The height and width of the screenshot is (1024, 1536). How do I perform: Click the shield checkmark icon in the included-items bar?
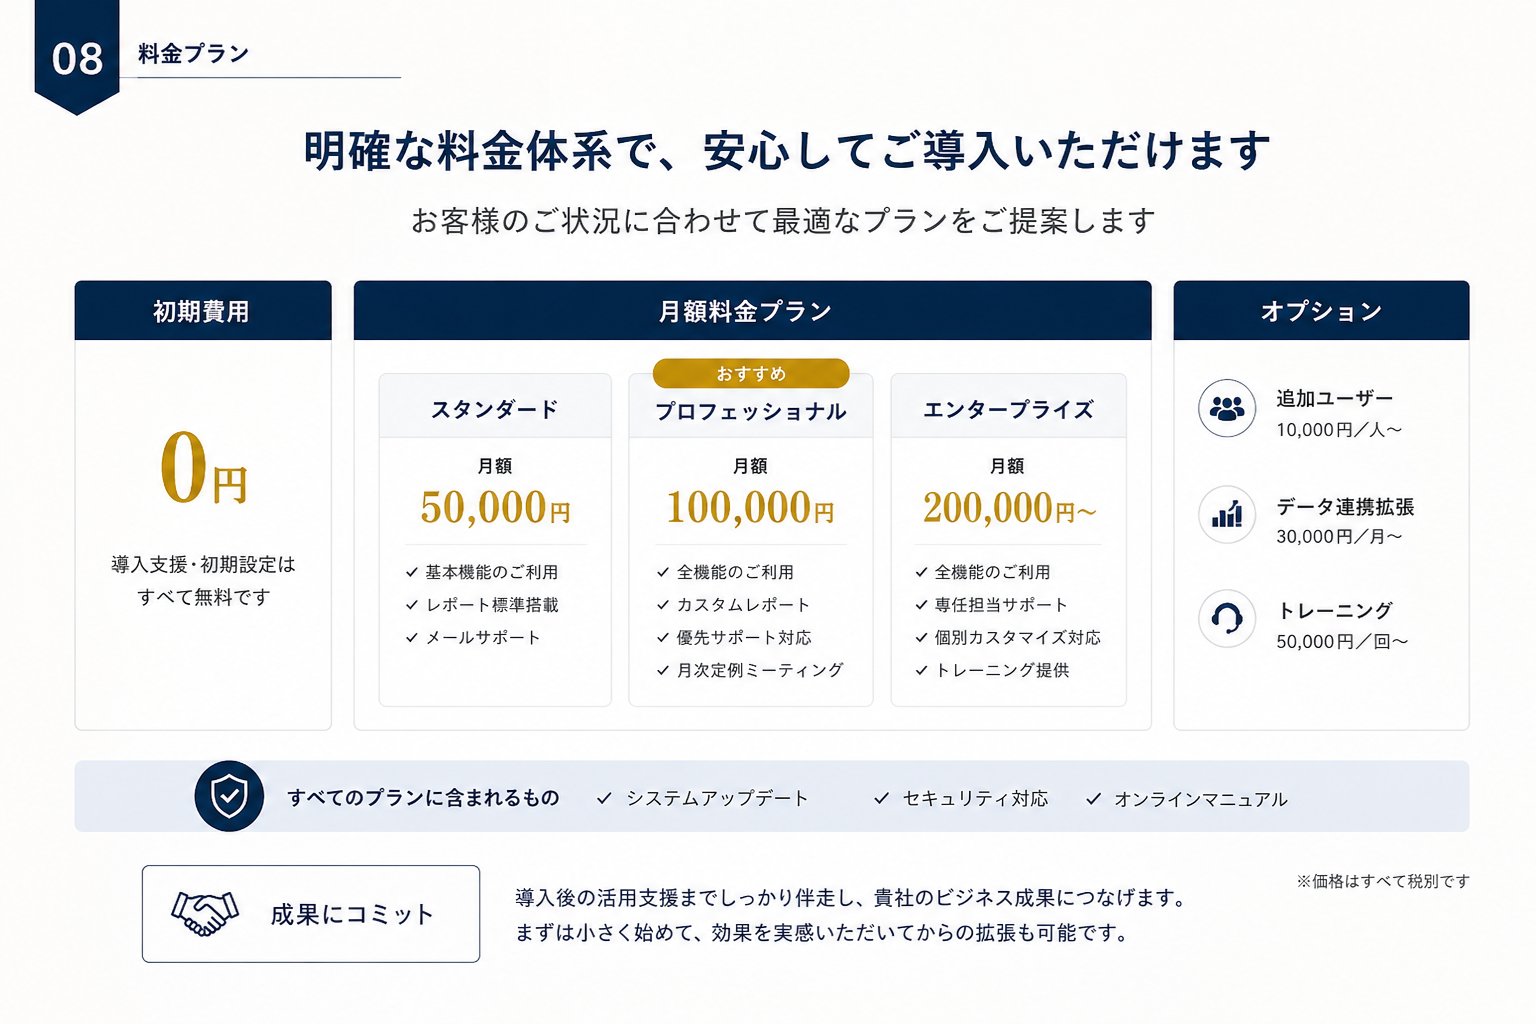(x=229, y=796)
